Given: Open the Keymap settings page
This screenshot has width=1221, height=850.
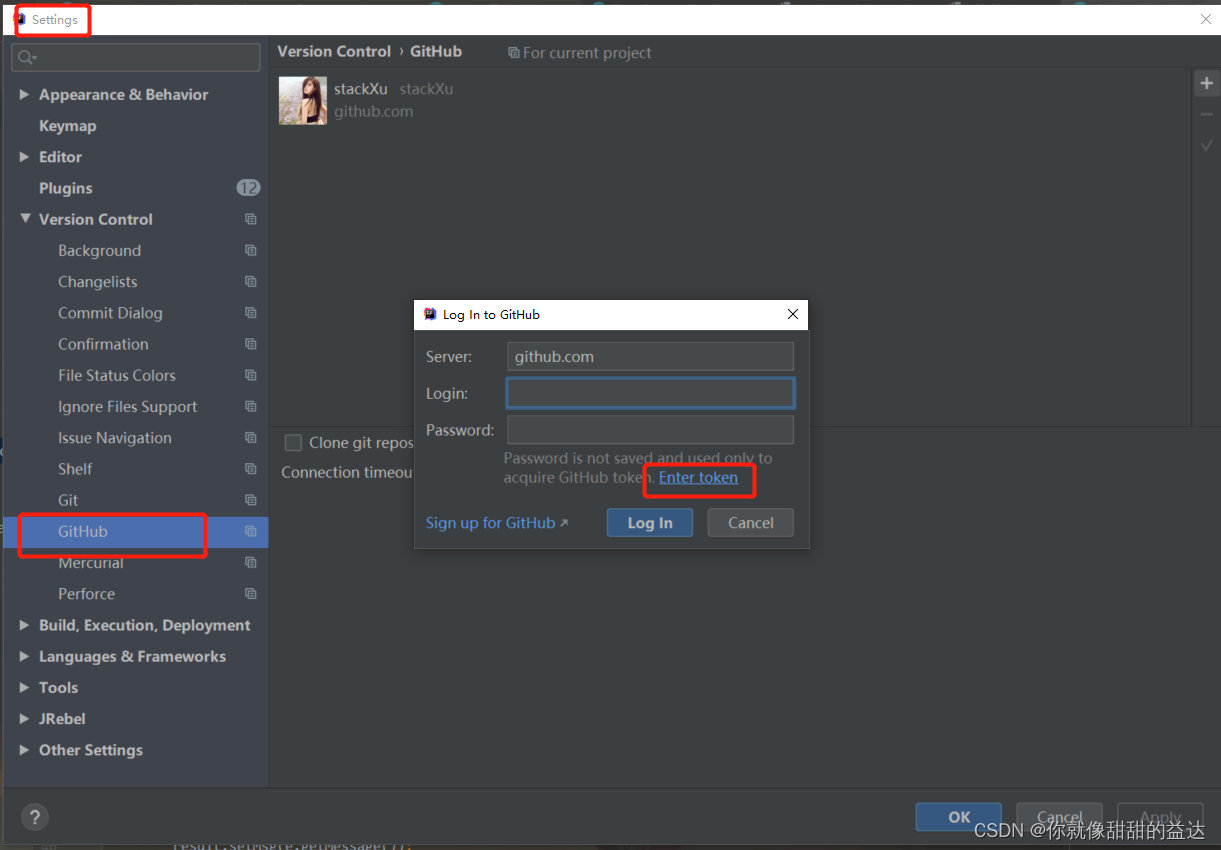Looking at the screenshot, I should tap(68, 126).
